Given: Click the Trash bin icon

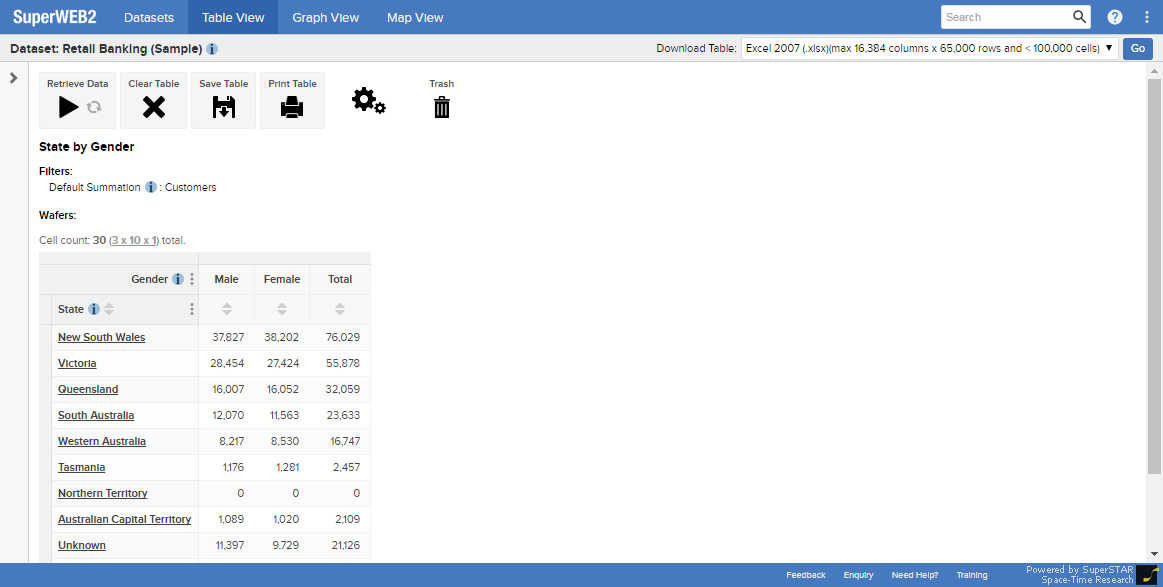Looking at the screenshot, I should click(441, 107).
